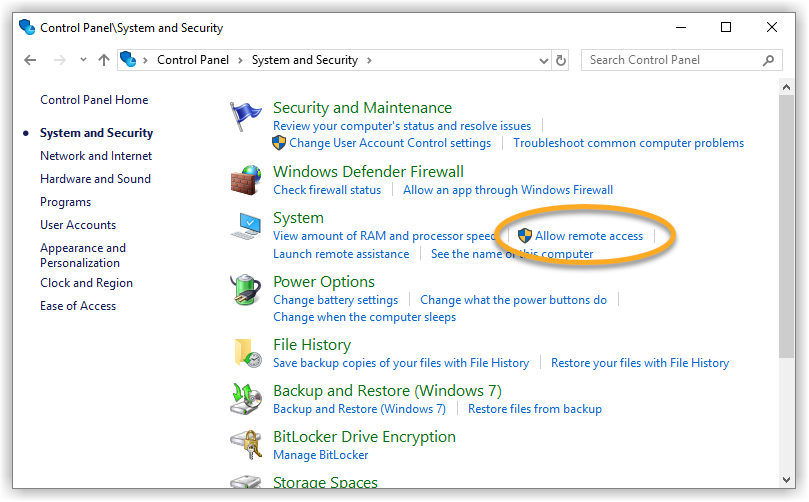
Task: Click the Backup and Restore icon
Action: 245,399
